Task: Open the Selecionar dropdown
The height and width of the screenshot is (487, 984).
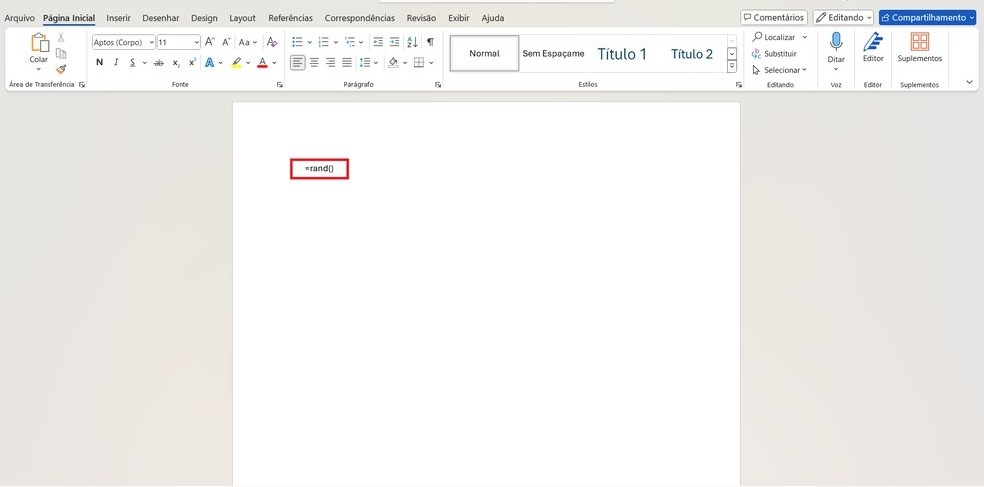Action: point(779,70)
